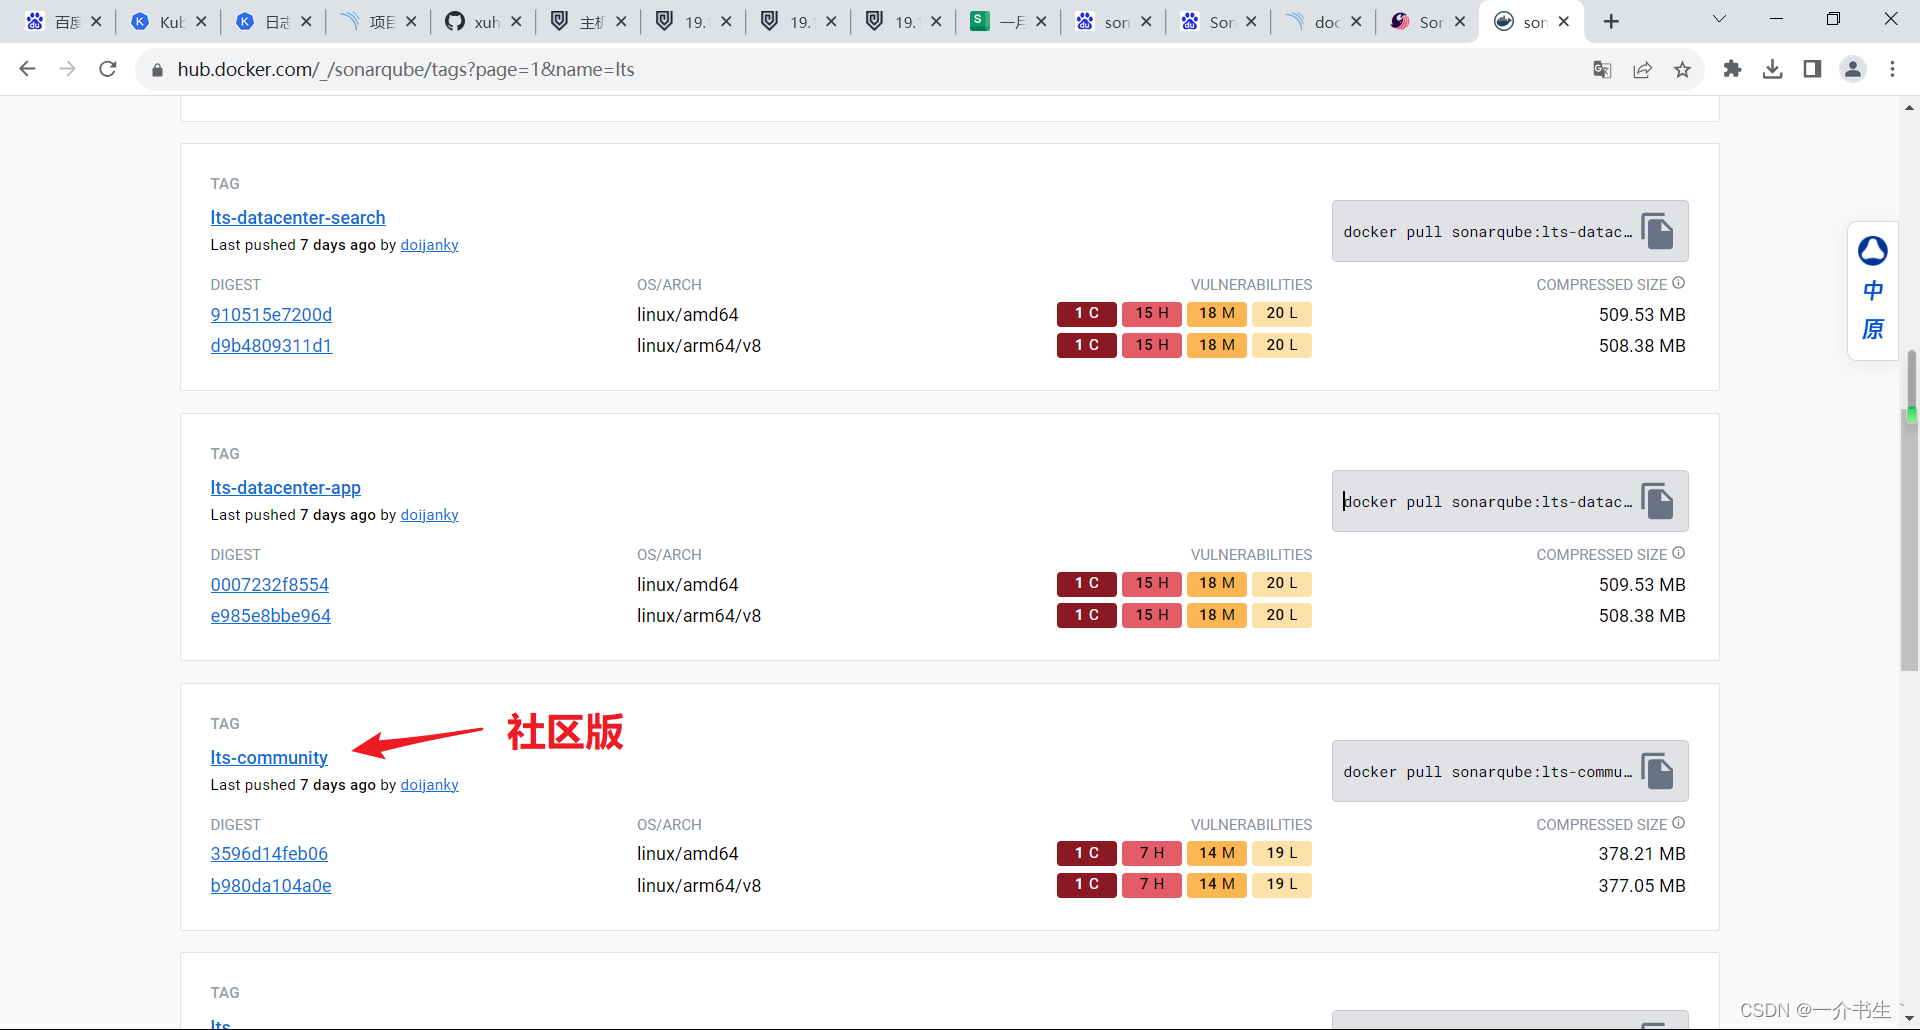Bookmark this page with the star
Screen dimensions: 1920x1030
point(1682,69)
